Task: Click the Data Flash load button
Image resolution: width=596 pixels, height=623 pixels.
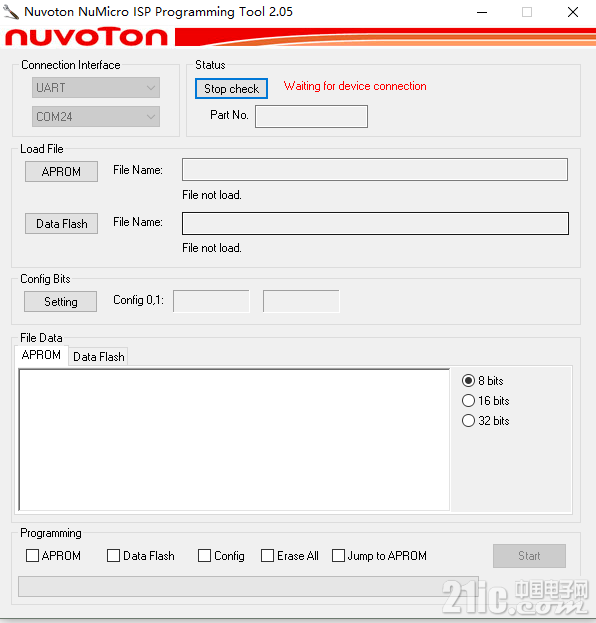Action: point(61,224)
